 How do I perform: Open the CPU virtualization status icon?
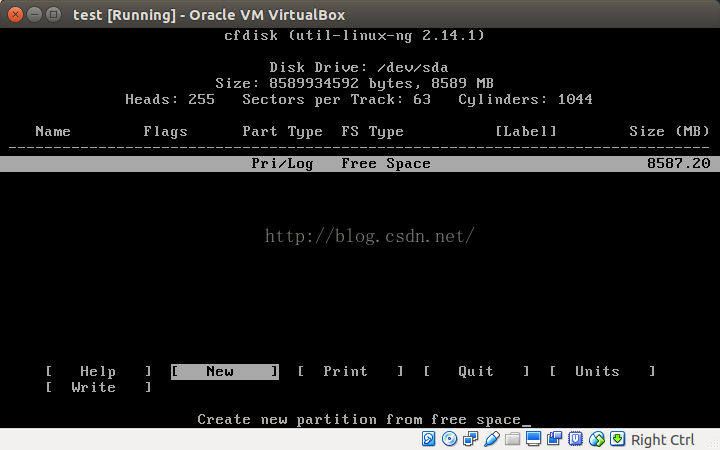575,439
